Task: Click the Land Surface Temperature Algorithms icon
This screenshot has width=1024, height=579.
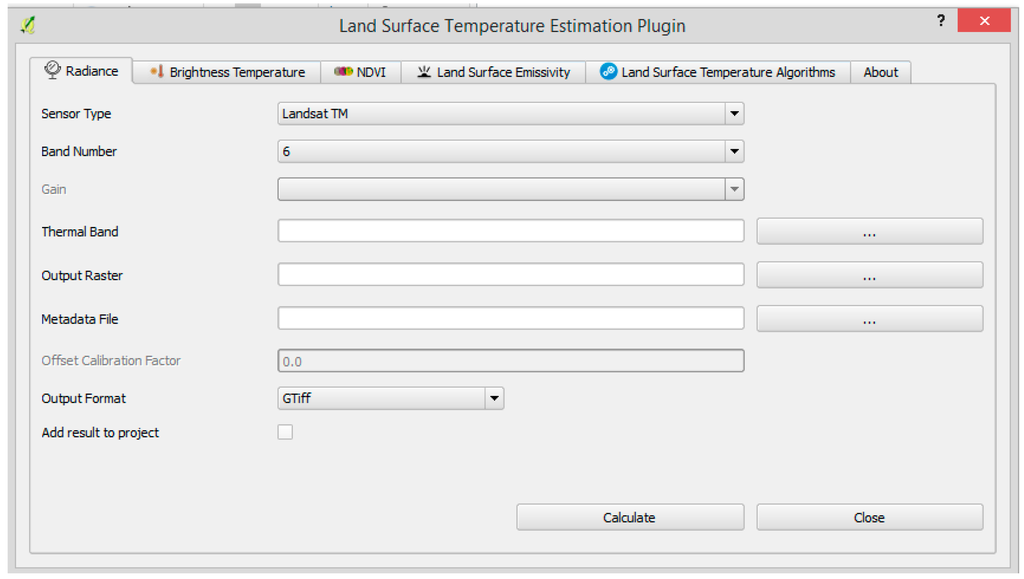Action: 608,72
